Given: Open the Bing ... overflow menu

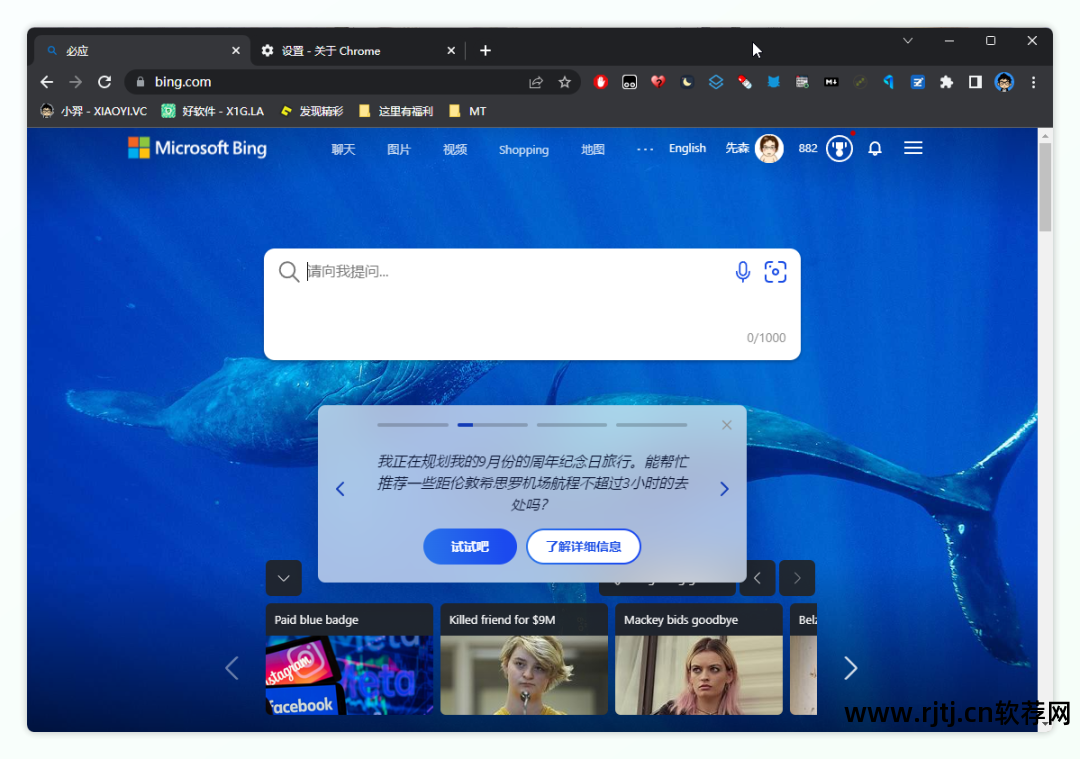Looking at the screenshot, I should click(645, 148).
